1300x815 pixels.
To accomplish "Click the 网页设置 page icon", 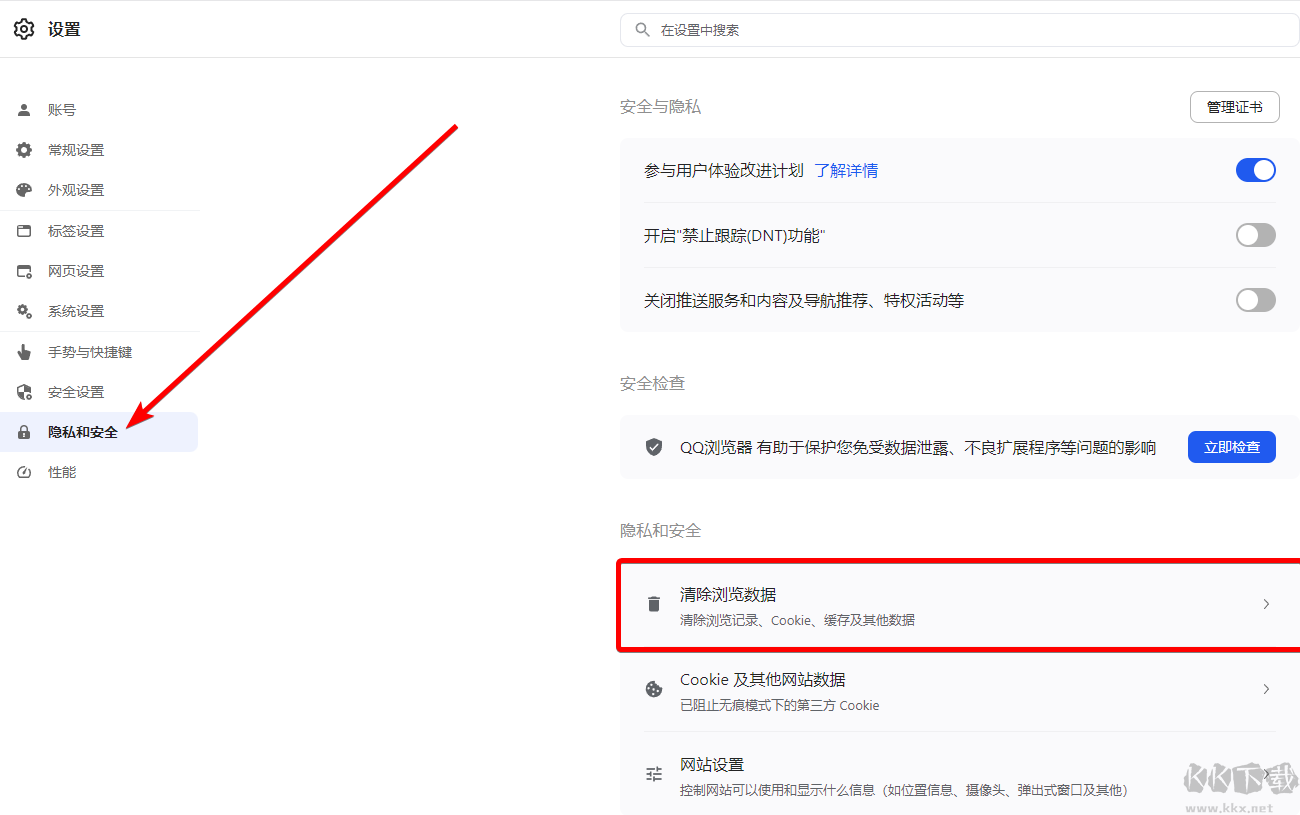I will (23, 270).
